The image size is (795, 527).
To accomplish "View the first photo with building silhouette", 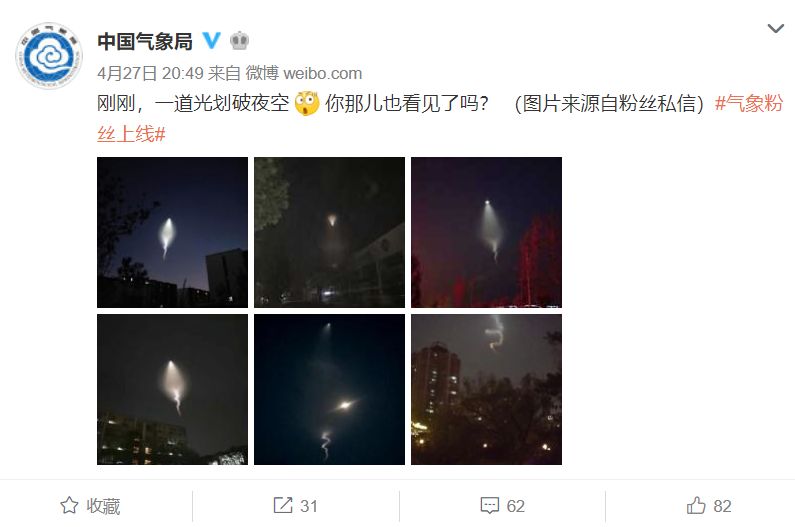I will coord(172,232).
